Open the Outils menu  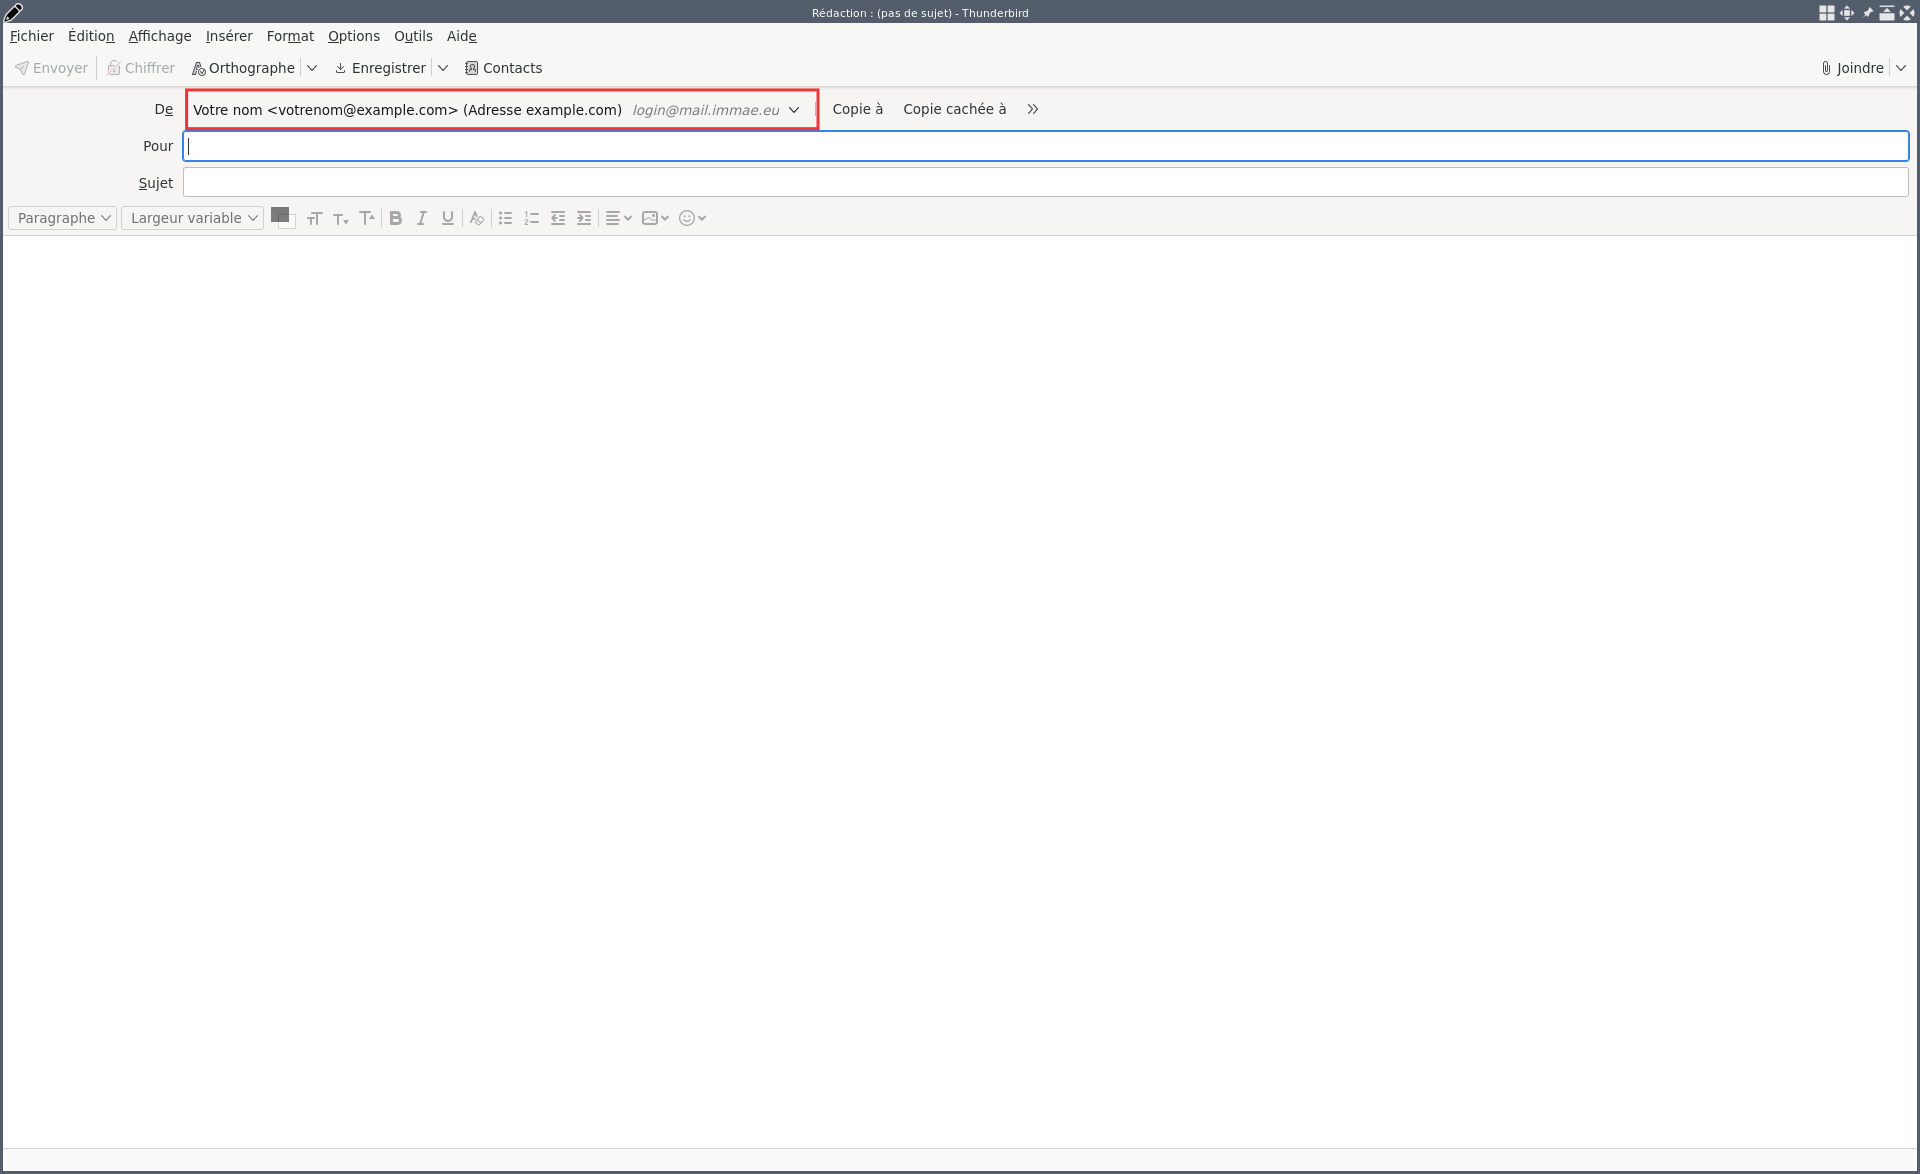(413, 36)
